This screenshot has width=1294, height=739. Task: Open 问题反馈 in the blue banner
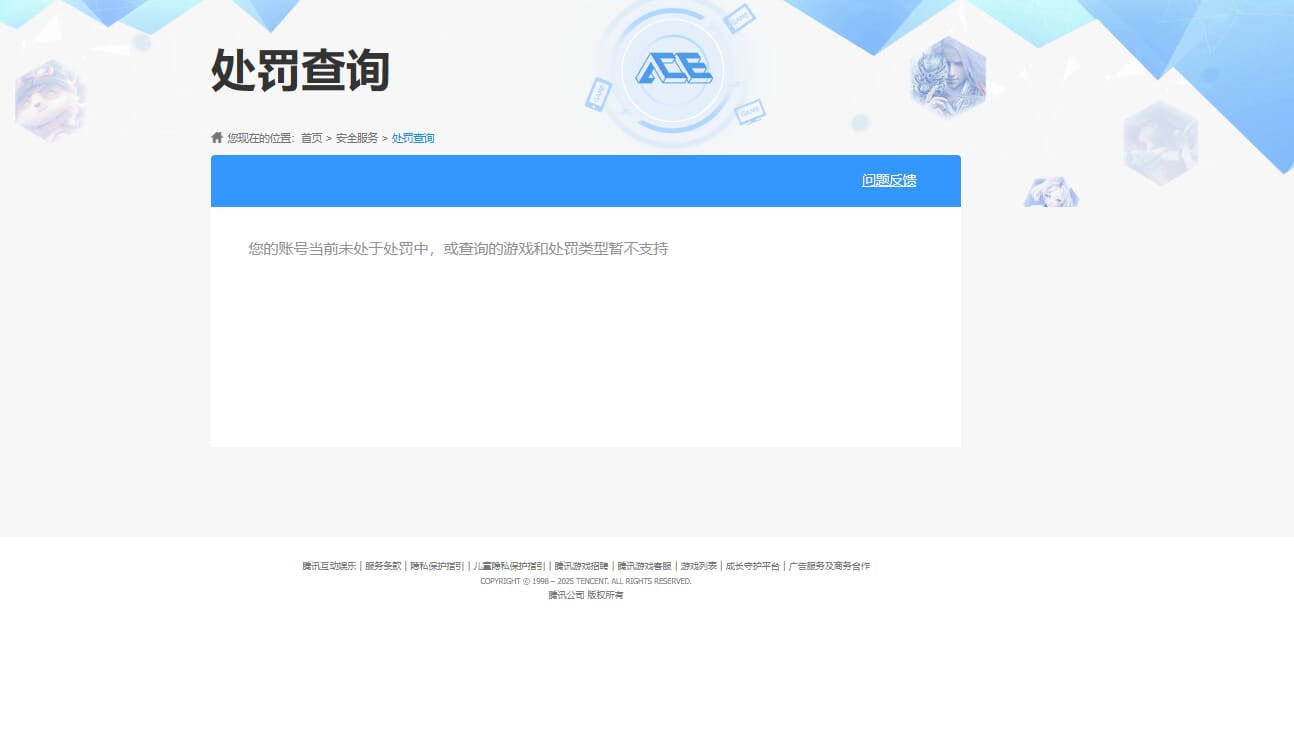tap(888, 181)
